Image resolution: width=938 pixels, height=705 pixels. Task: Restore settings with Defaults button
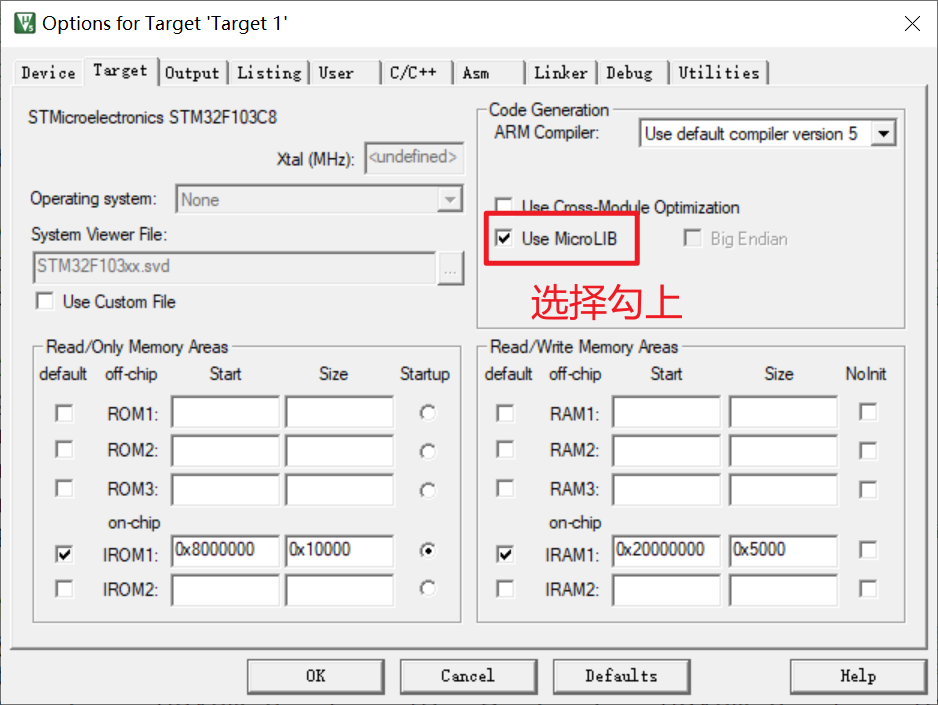coord(622,676)
